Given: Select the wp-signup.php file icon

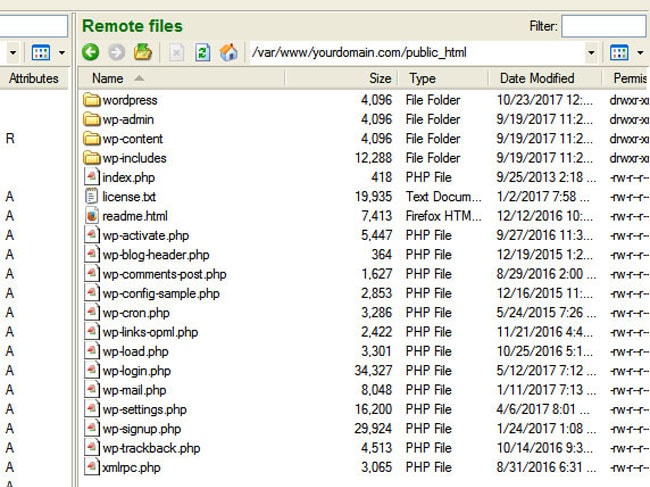Looking at the screenshot, I should [92, 429].
